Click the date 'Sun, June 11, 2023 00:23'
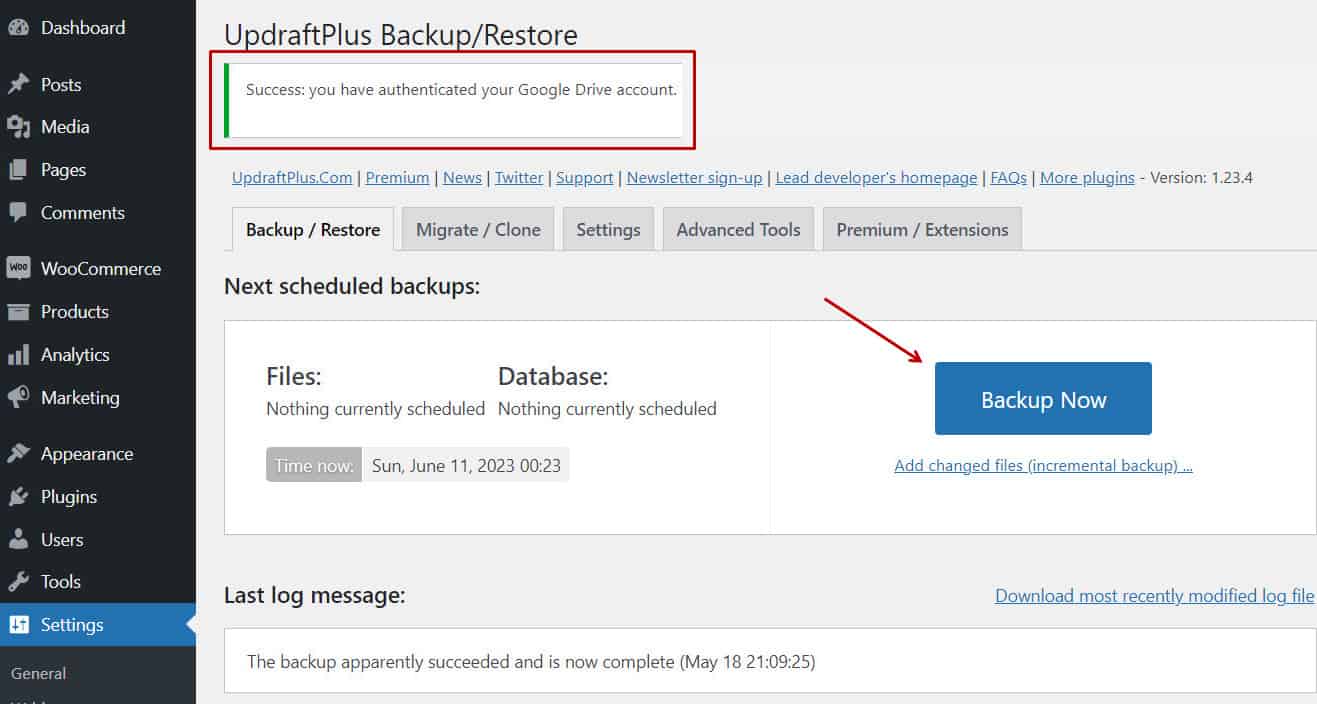The image size is (1317, 704). click(x=466, y=465)
